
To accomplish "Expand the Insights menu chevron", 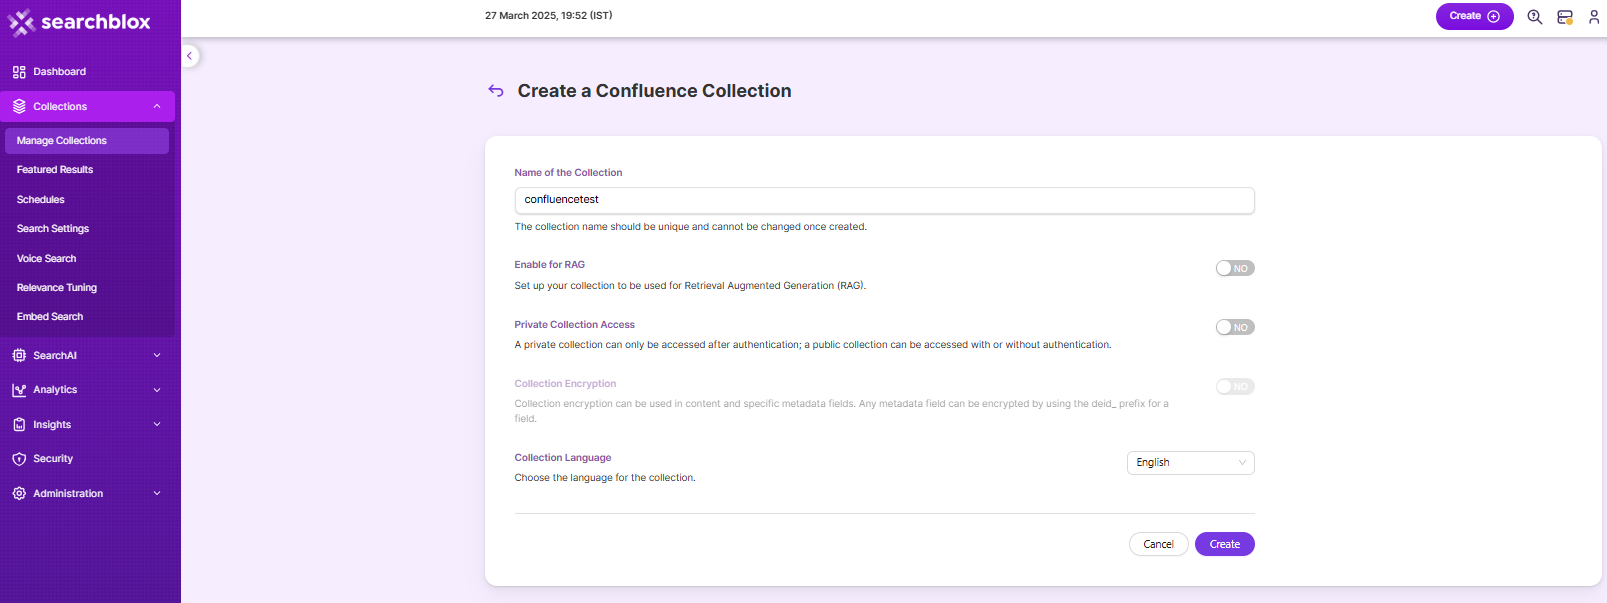I will [x=157, y=424].
